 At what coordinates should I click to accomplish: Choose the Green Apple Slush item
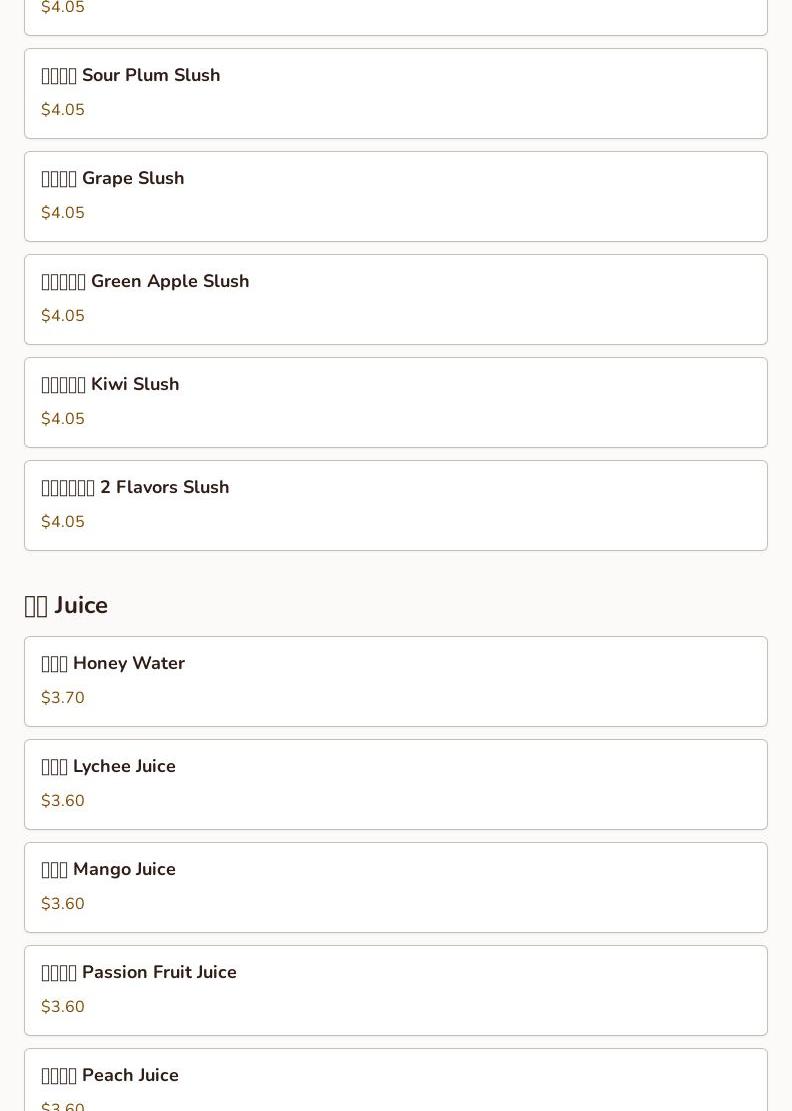(x=145, y=282)
